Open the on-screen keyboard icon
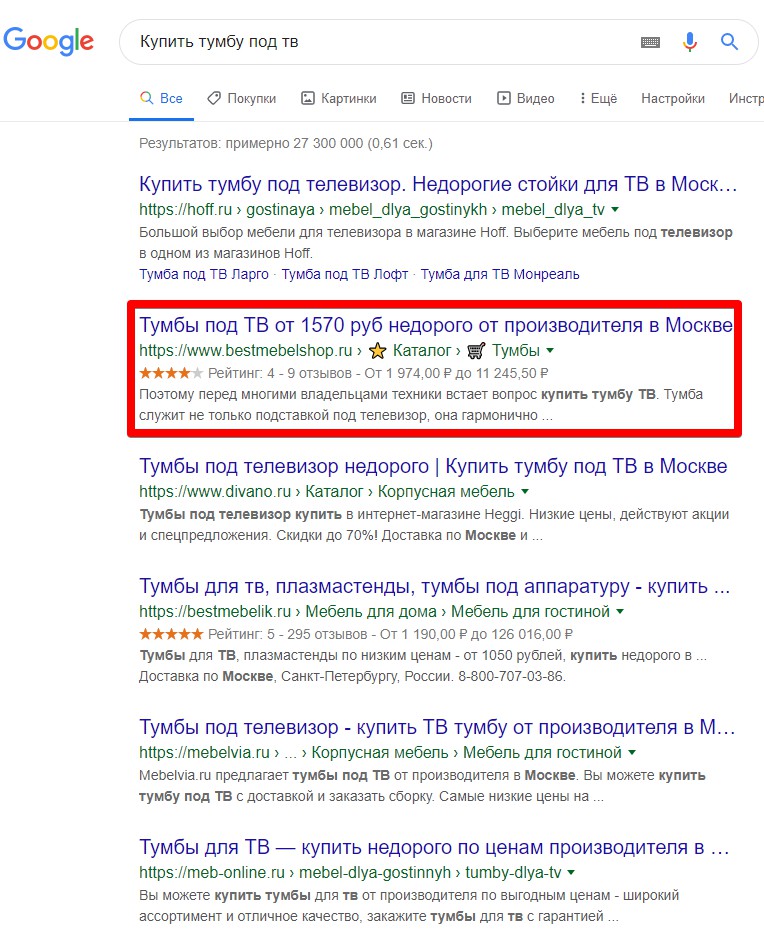764x933 pixels. pos(650,42)
